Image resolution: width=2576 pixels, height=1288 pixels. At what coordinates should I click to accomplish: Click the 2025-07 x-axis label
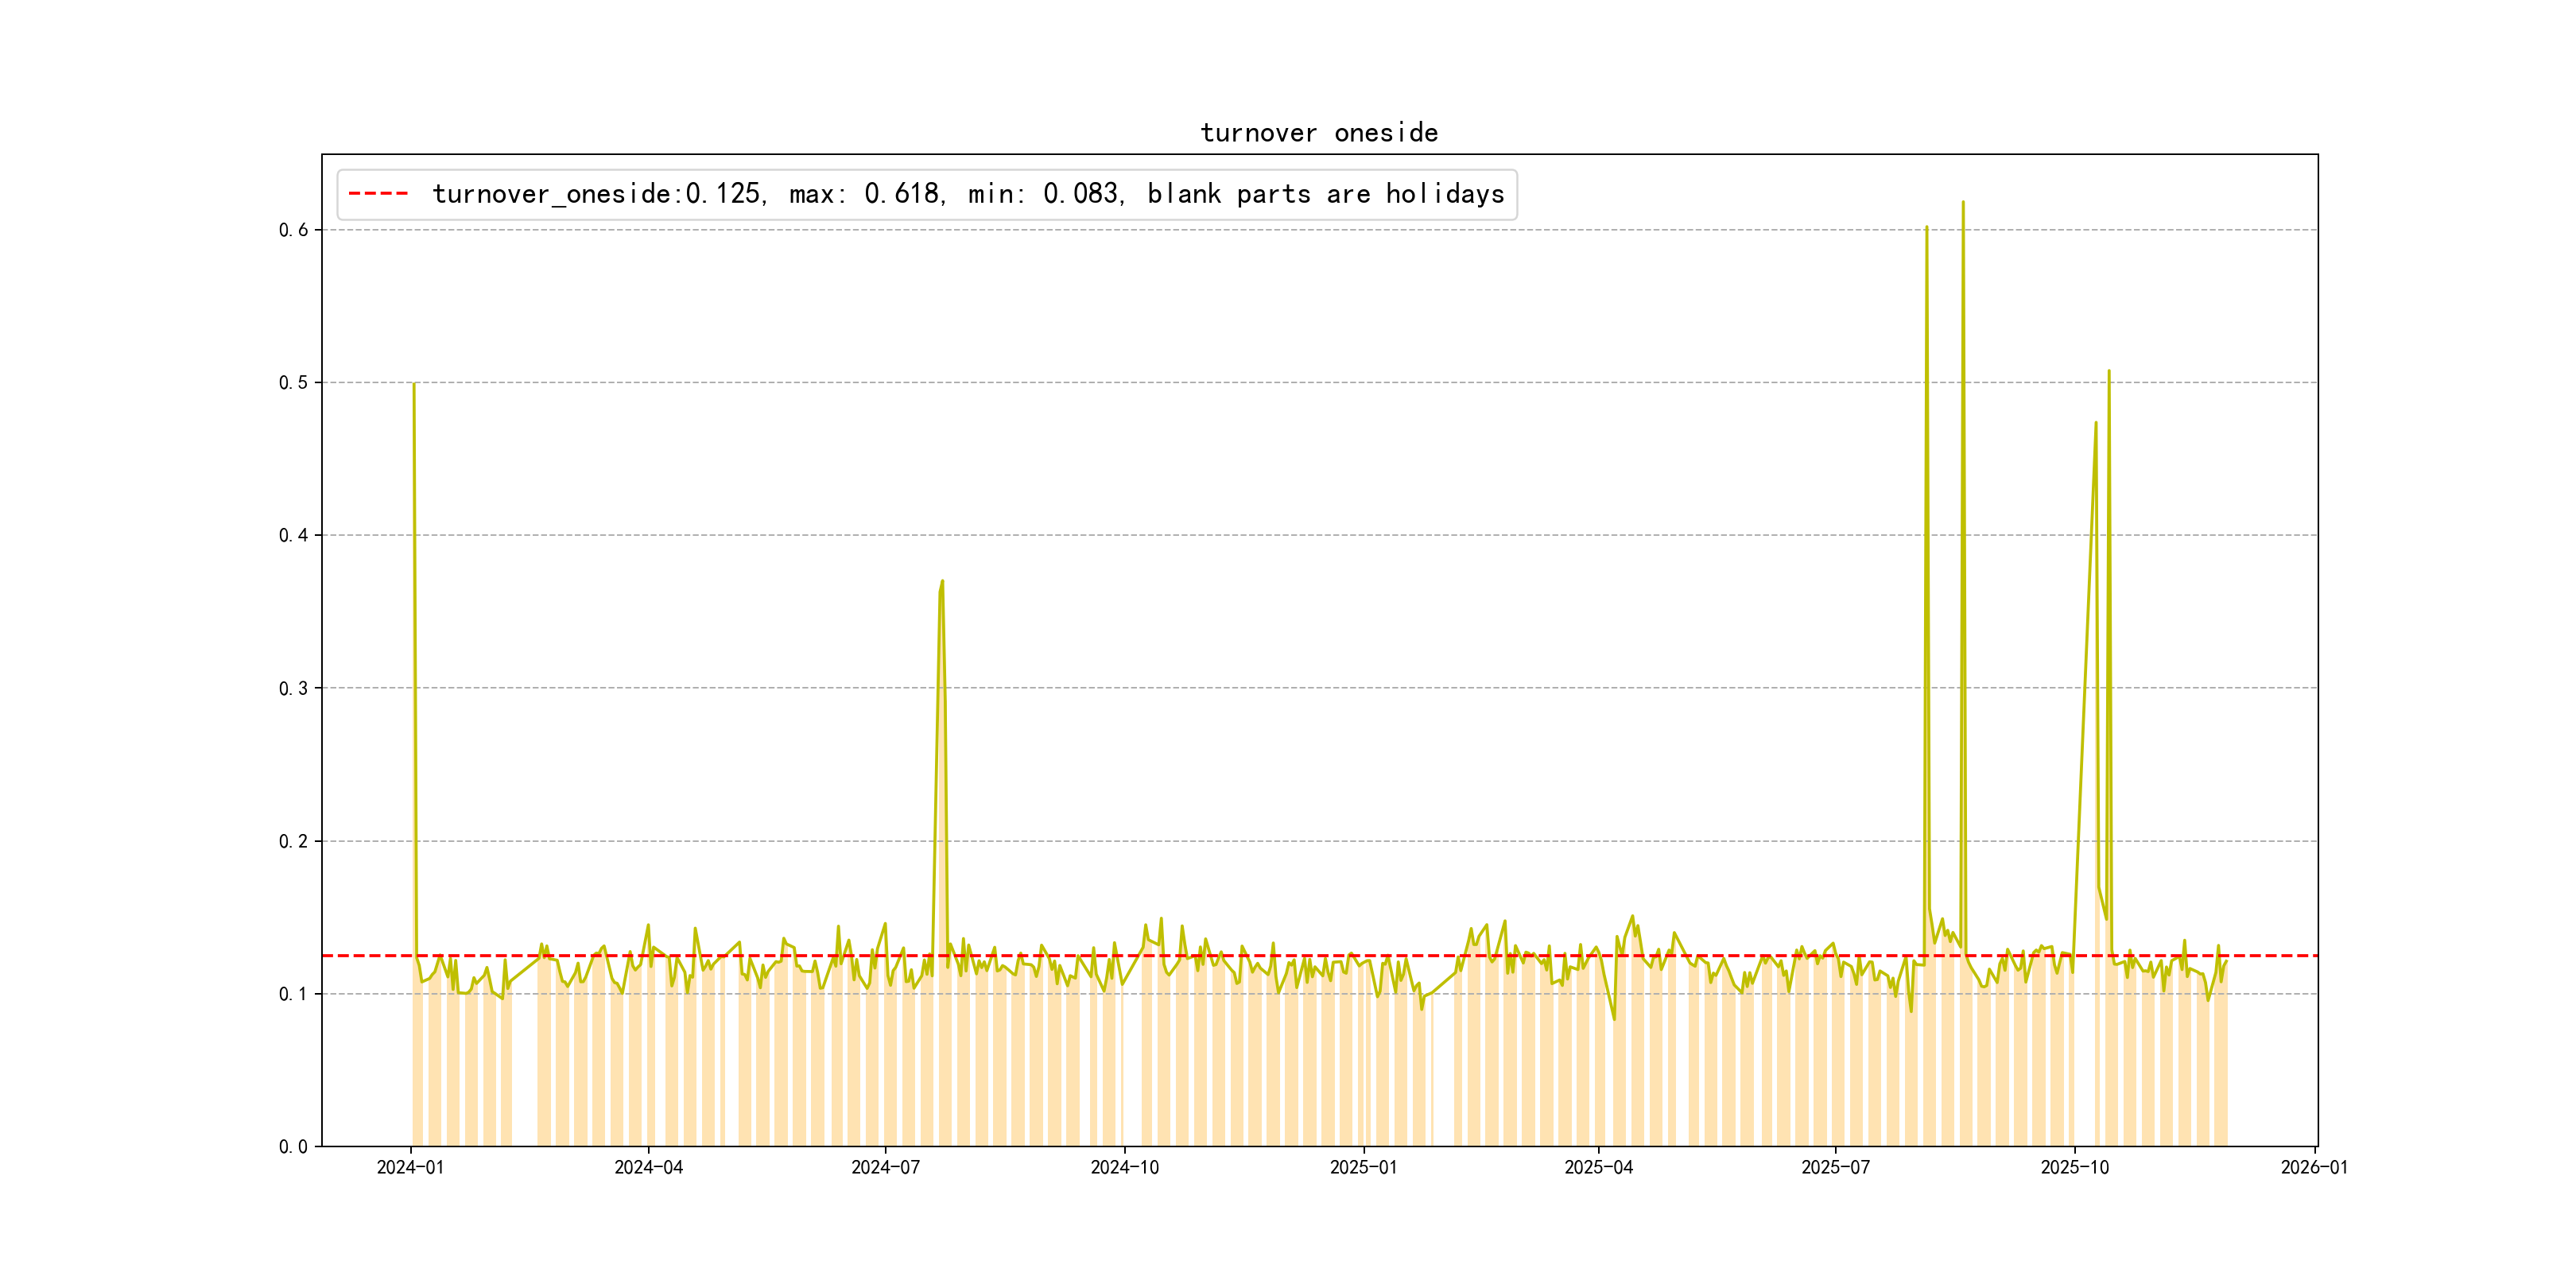(1835, 1167)
